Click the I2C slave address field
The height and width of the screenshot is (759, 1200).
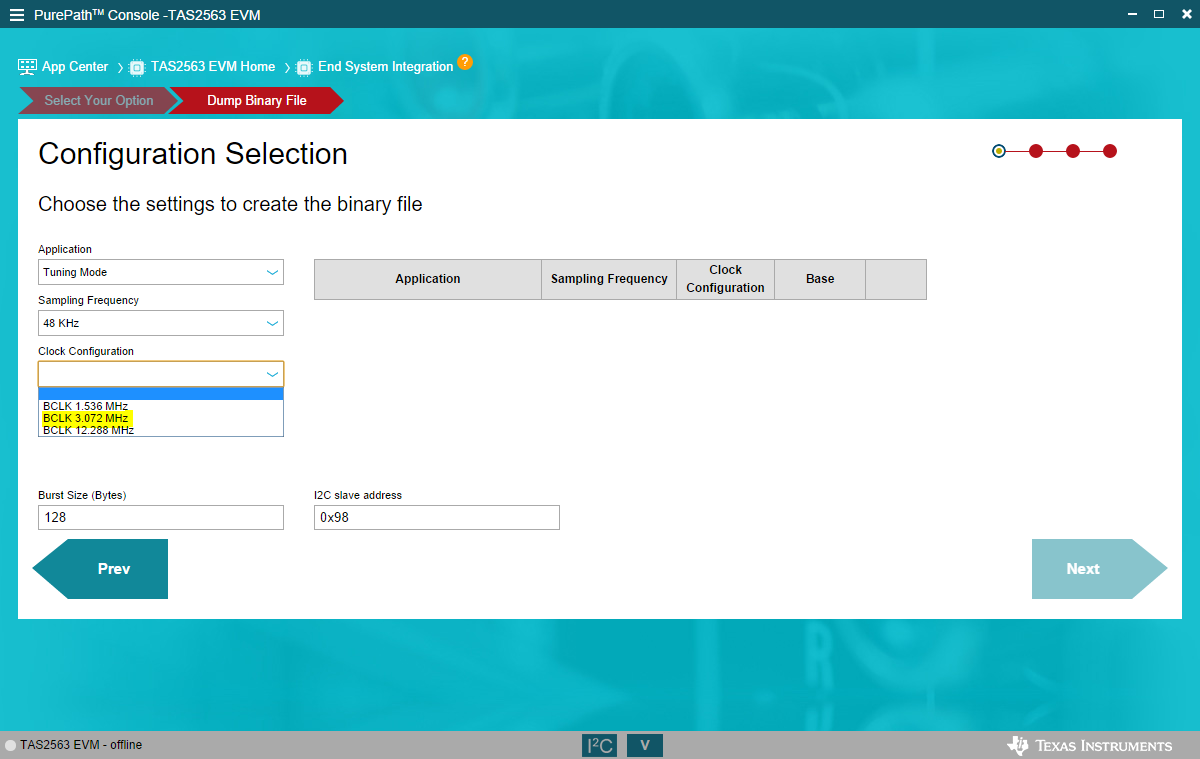coord(437,517)
